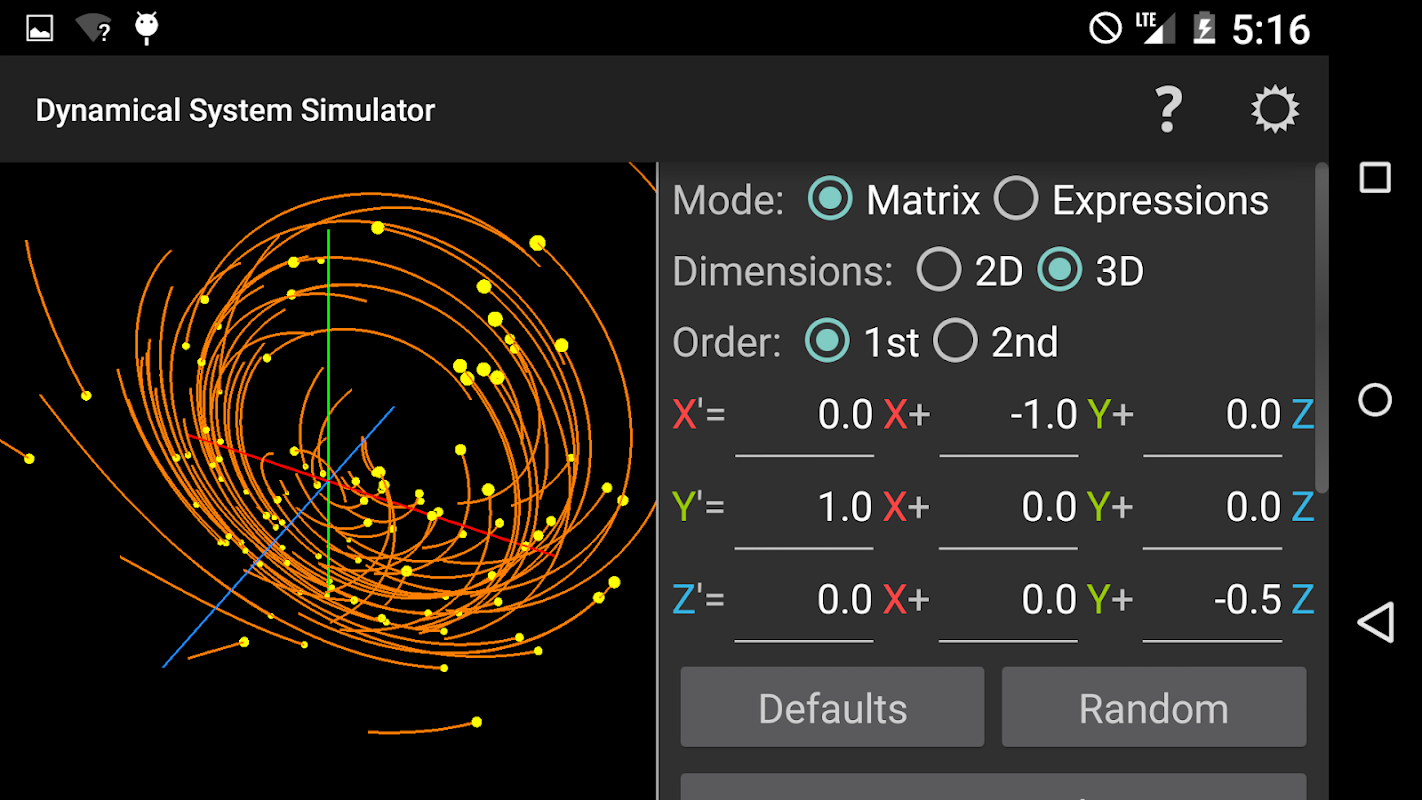Open recent apps with the square icon
Image resolution: width=1422 pixels, height=800 pixels.
1375,178
